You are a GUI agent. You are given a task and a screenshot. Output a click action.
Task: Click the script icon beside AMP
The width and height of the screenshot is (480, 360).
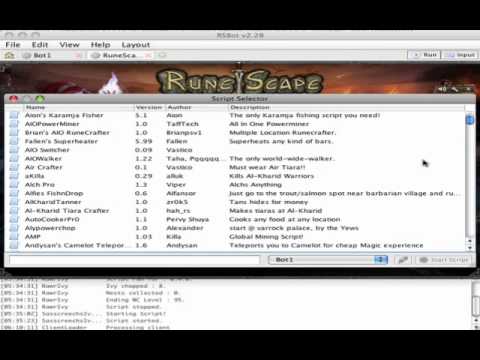14,237
